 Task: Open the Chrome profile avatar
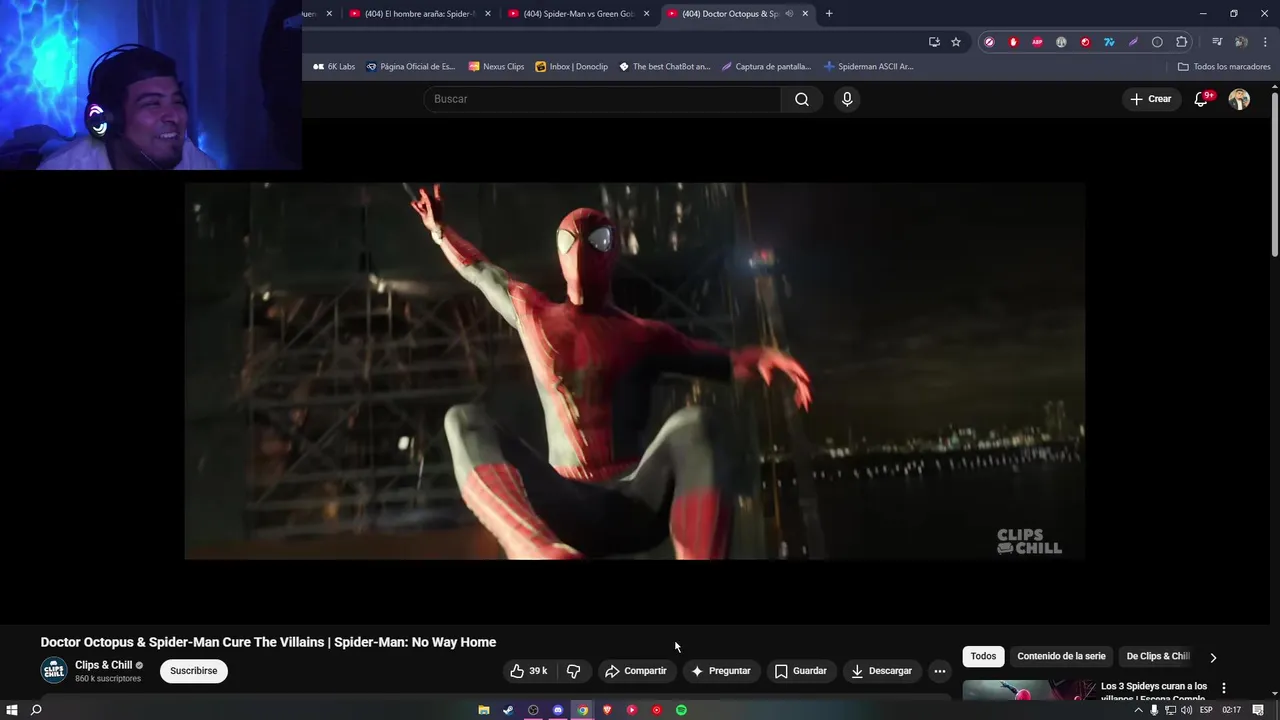click(1241, 42)
